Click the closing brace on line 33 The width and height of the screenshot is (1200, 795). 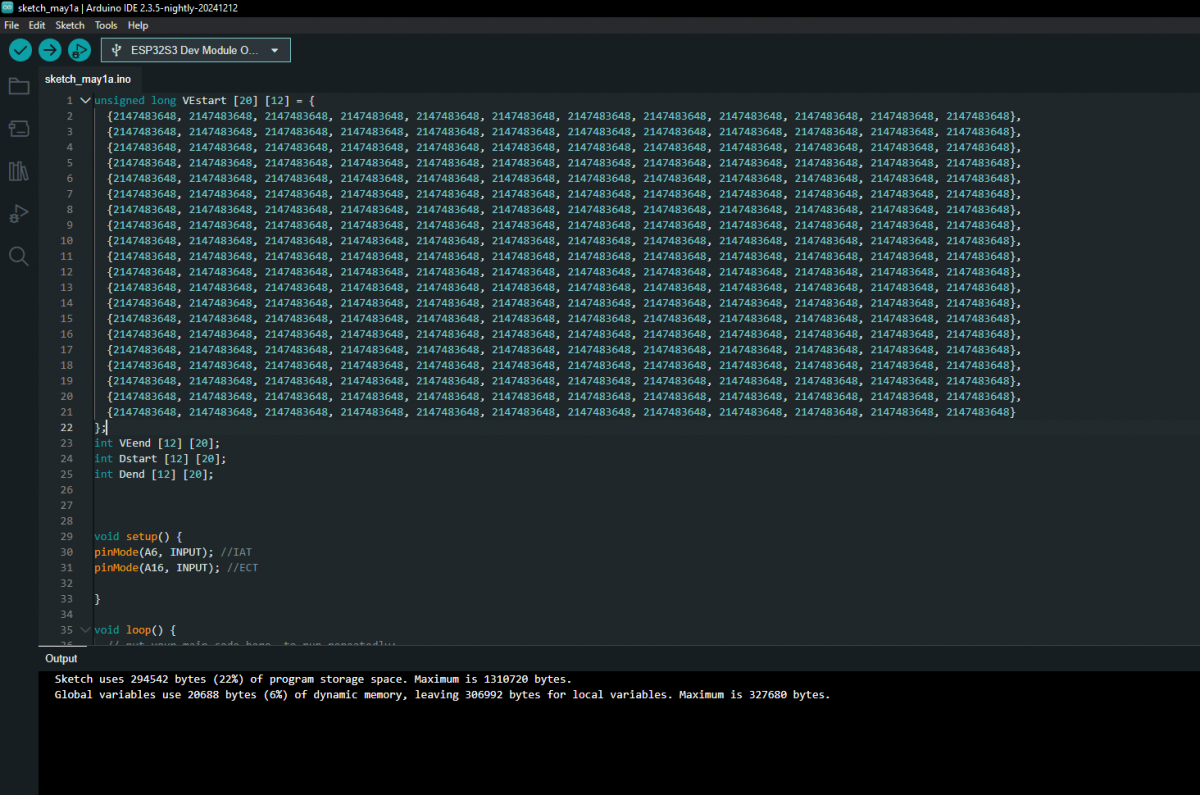tap(97, 599)
